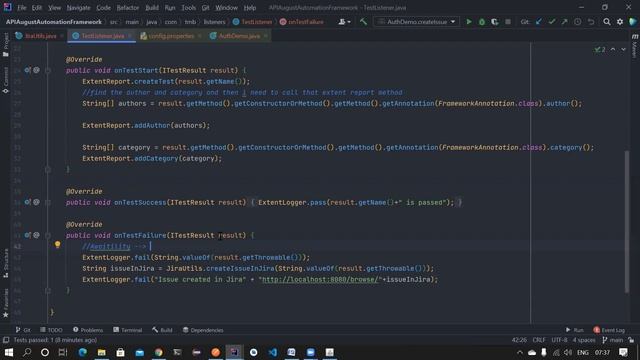Open the 4 spaces indent selector
Screen dimensions: 640x360
[584, 340]
